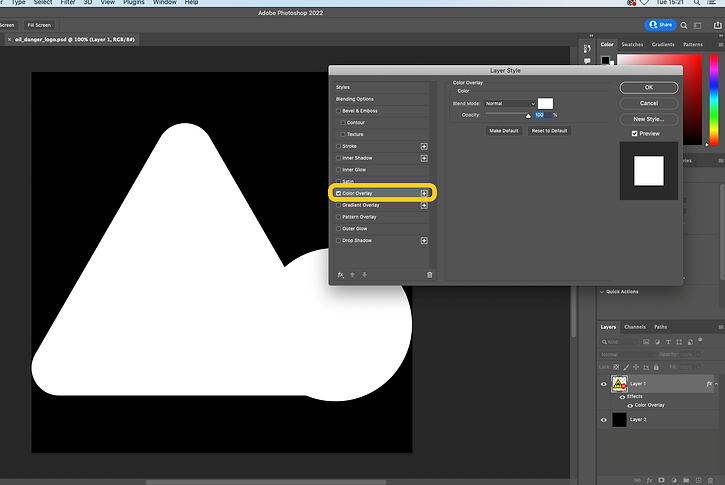
Task: Click the fx menu icon in Layer Style dialog
Action: [x=341, y=275]
